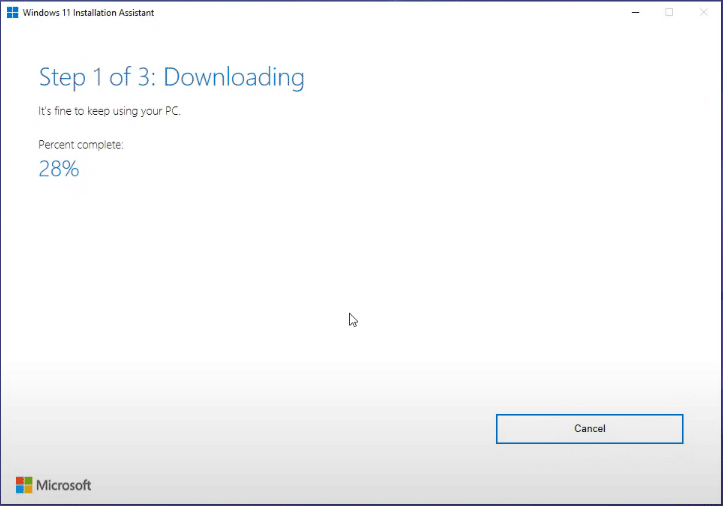
Task: Click the grey footer area beside Microsoft logo
Action: (x=300, y=485)
